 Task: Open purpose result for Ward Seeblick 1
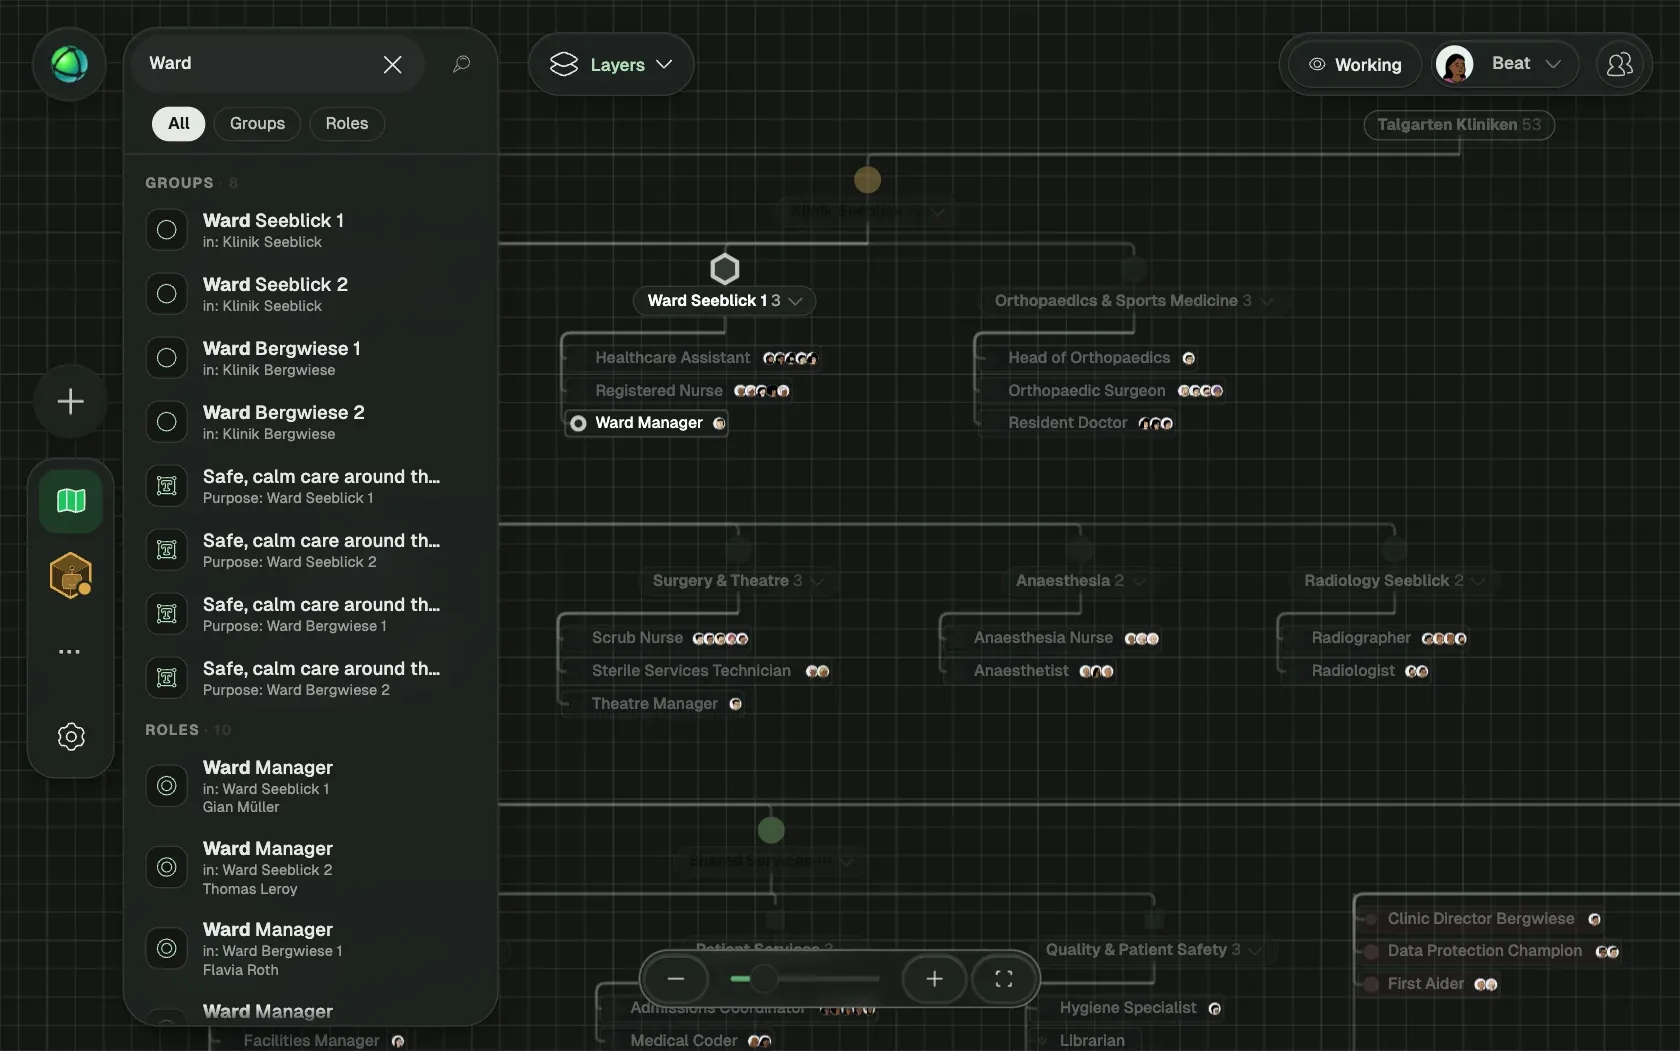point(310,486)
